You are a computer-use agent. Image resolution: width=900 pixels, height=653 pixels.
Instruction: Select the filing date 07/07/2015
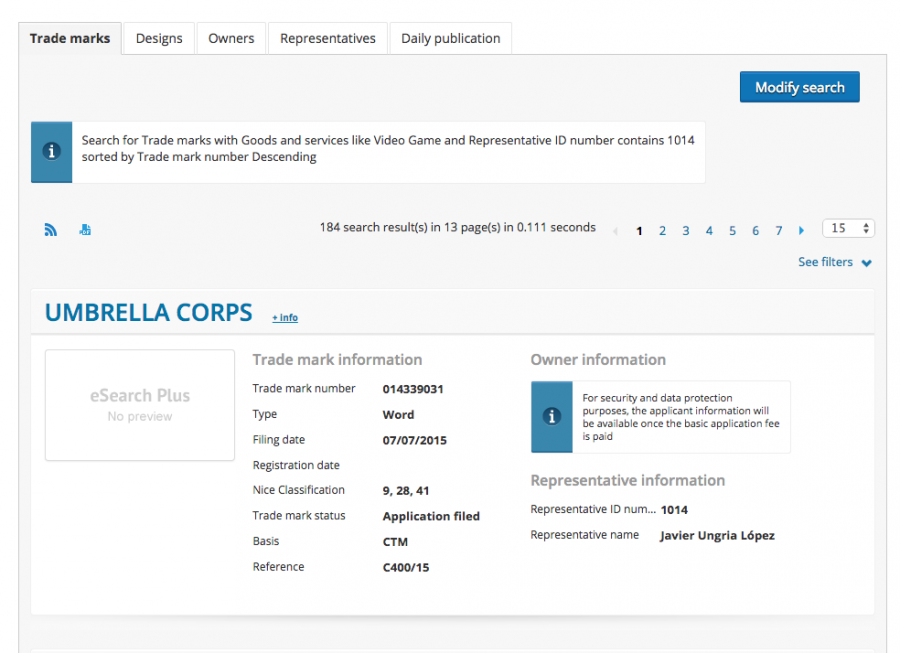click(414, 440)
